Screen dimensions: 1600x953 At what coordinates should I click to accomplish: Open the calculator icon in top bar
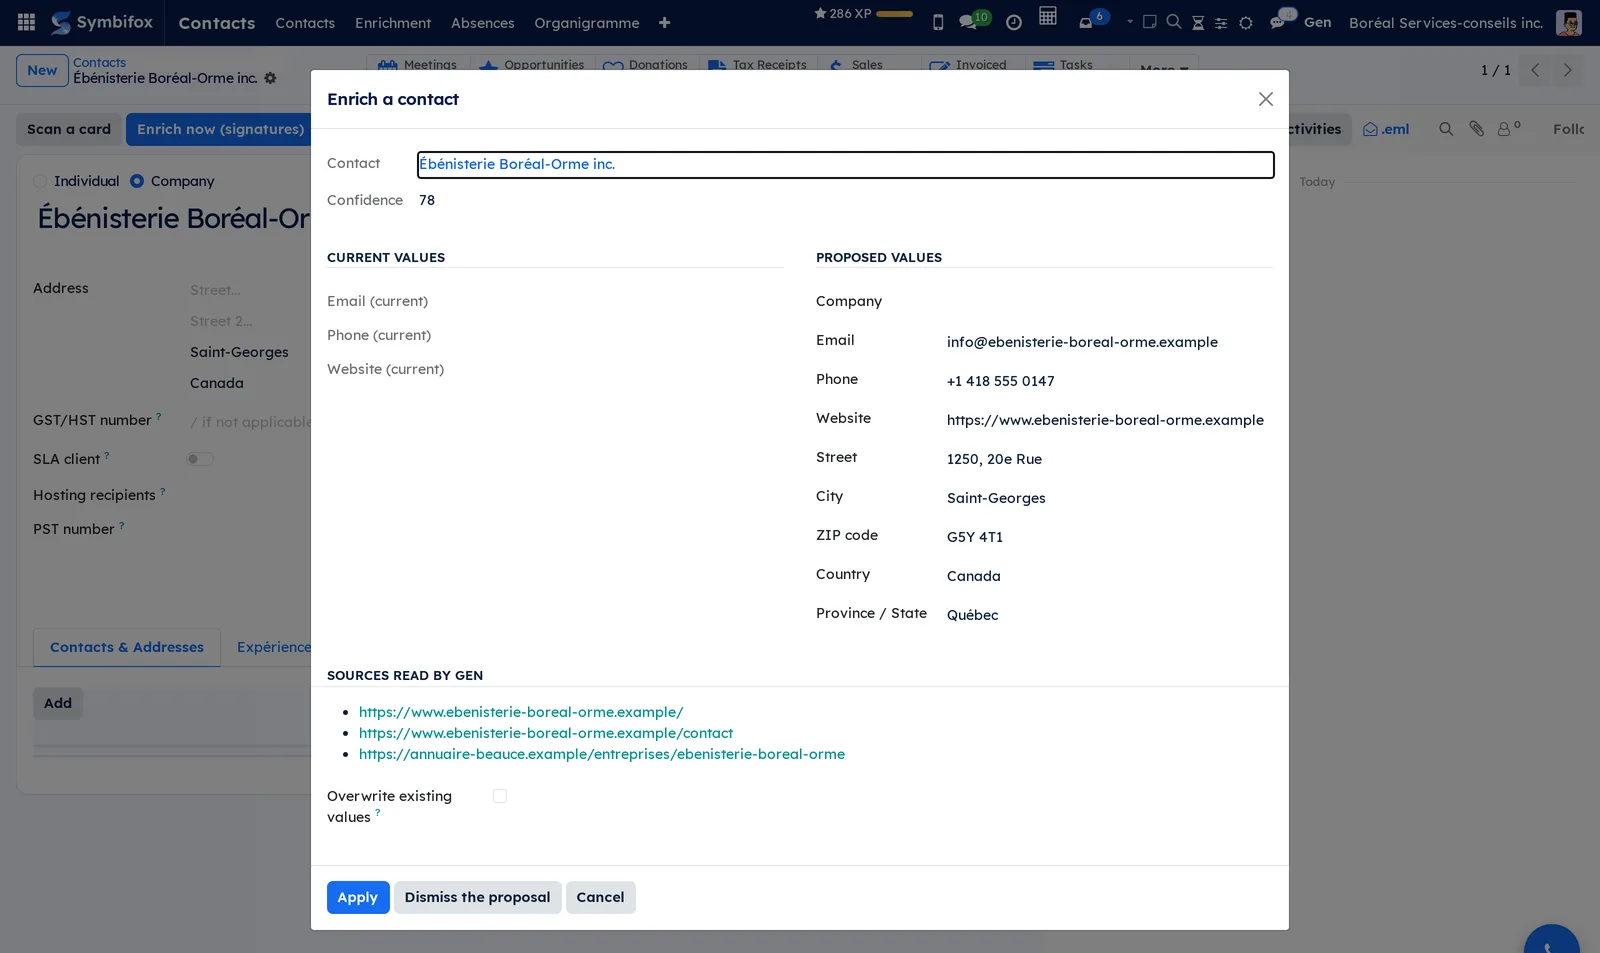(1047, 16)
